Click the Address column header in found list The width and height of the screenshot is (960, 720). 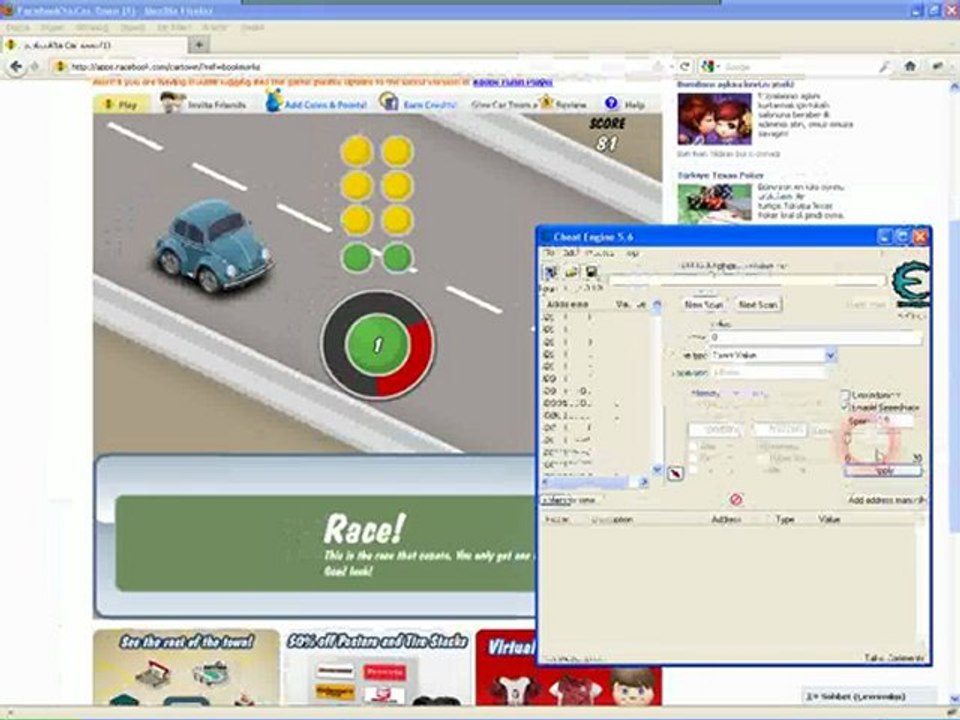[567, 304]
